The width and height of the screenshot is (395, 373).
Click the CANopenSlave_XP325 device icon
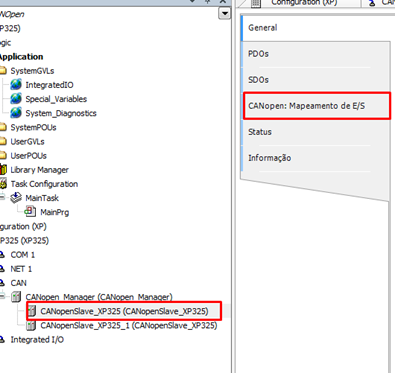(31, 311)
